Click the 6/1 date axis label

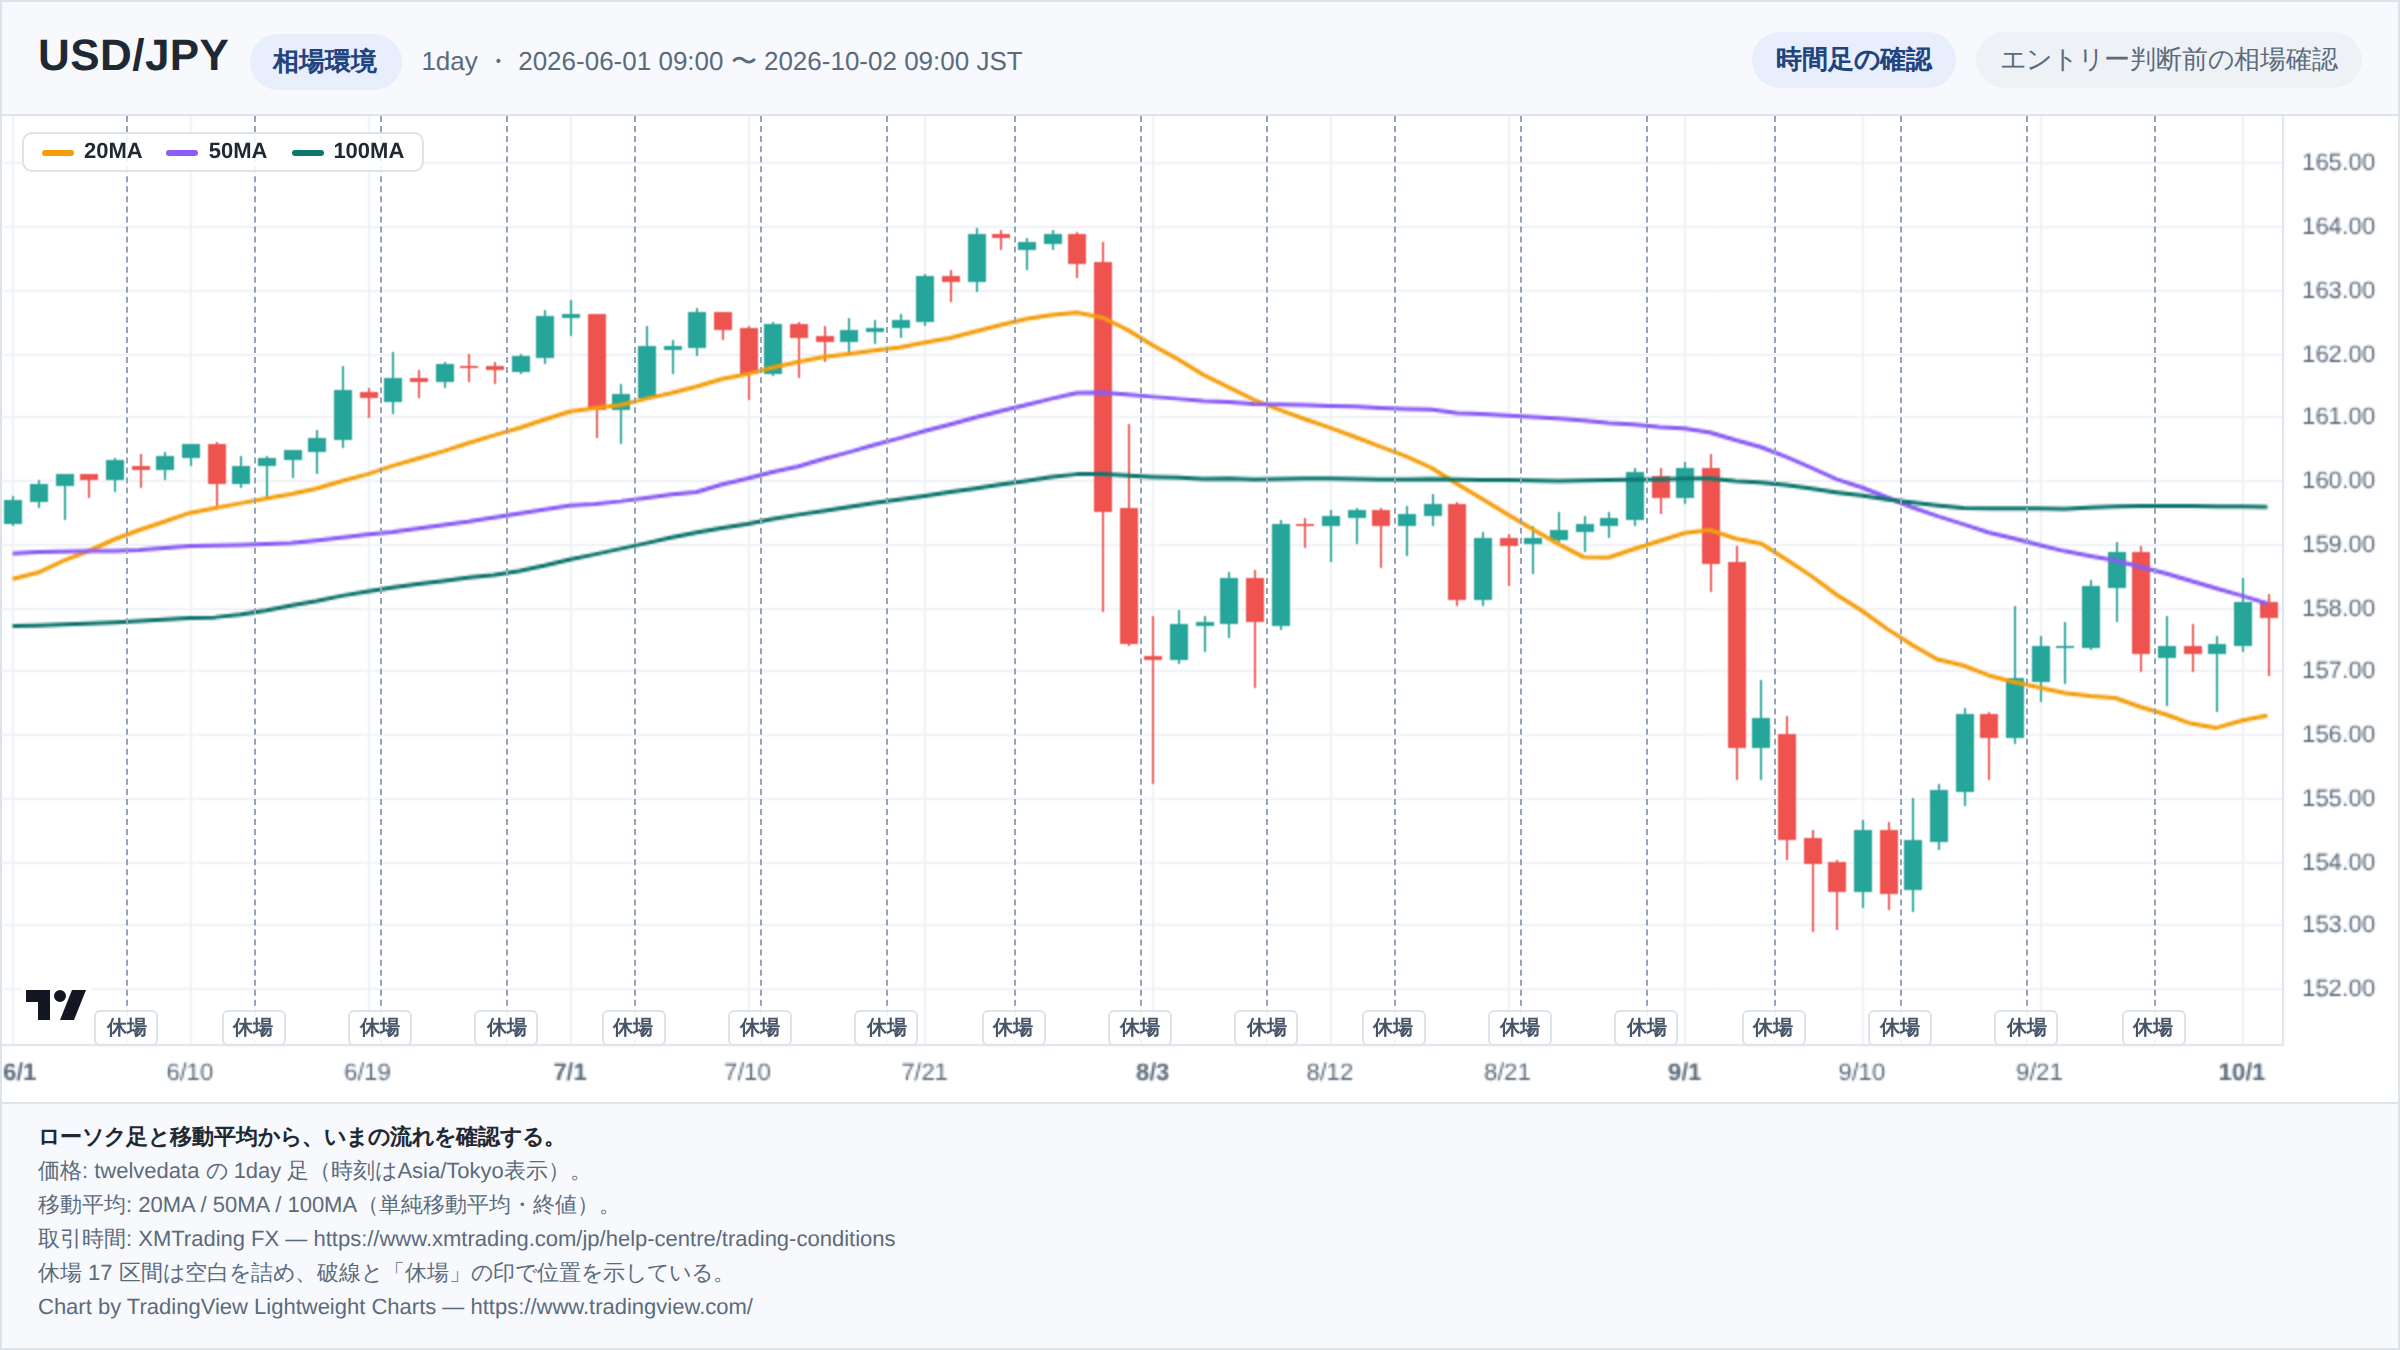coord(19,1072)
